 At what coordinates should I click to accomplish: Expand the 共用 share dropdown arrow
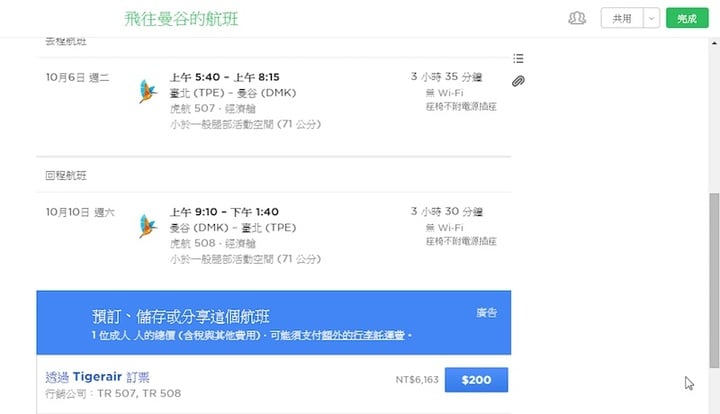tap(651, 18)
